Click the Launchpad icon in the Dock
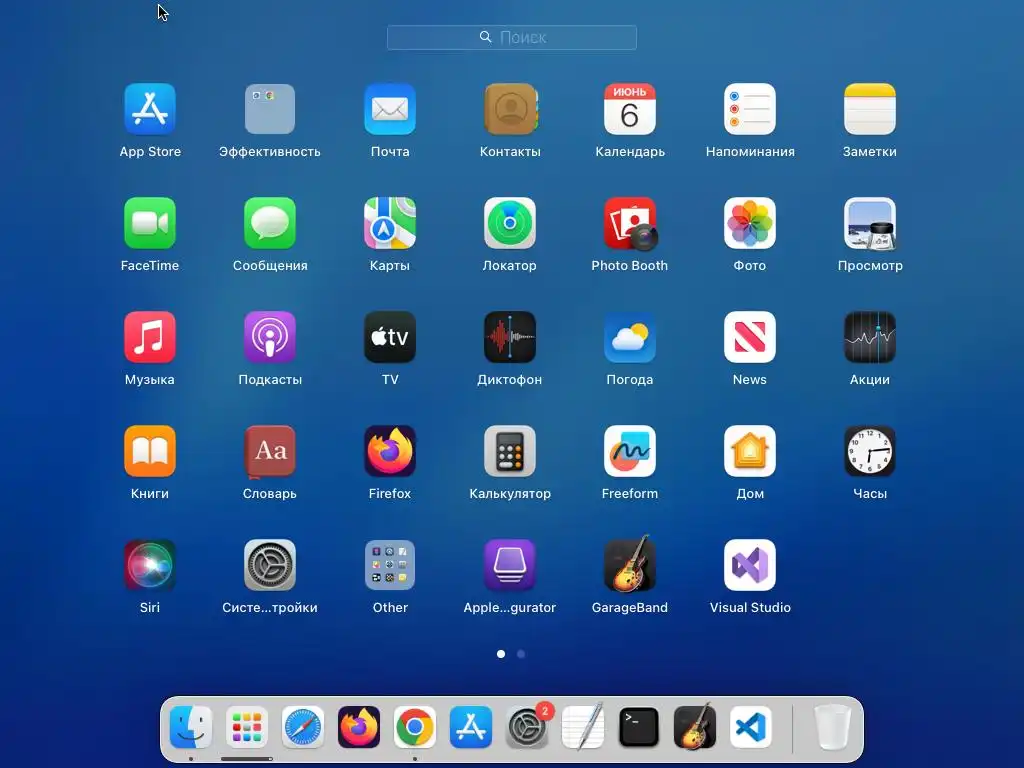 click(x=247, y=727)
